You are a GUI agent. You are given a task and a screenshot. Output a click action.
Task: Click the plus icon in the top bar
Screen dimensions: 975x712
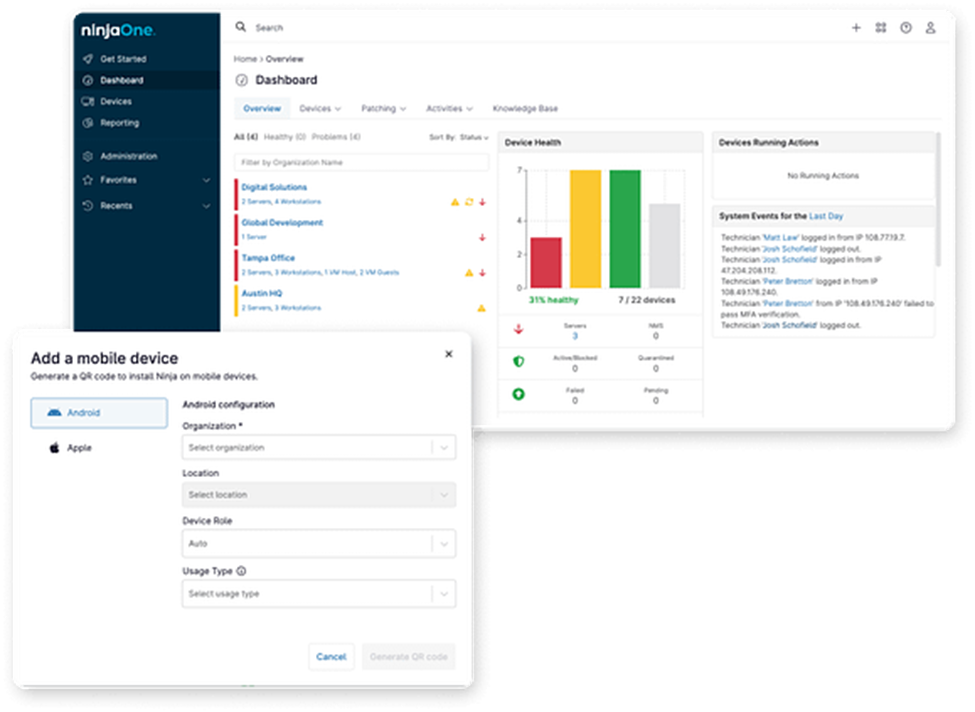pos(856,28)
